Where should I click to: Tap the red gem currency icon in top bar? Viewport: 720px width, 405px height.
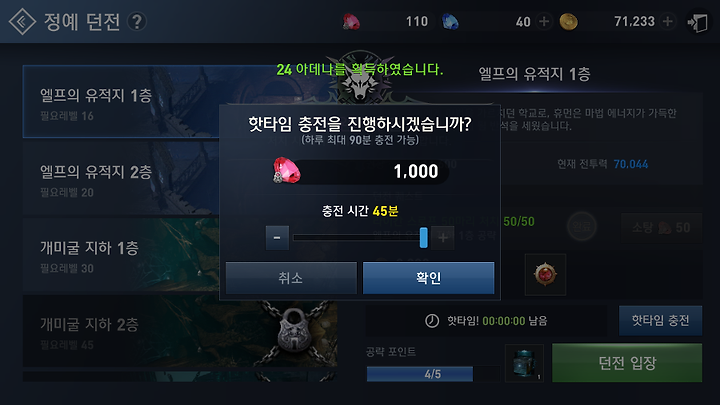click(x=351, y=22)
